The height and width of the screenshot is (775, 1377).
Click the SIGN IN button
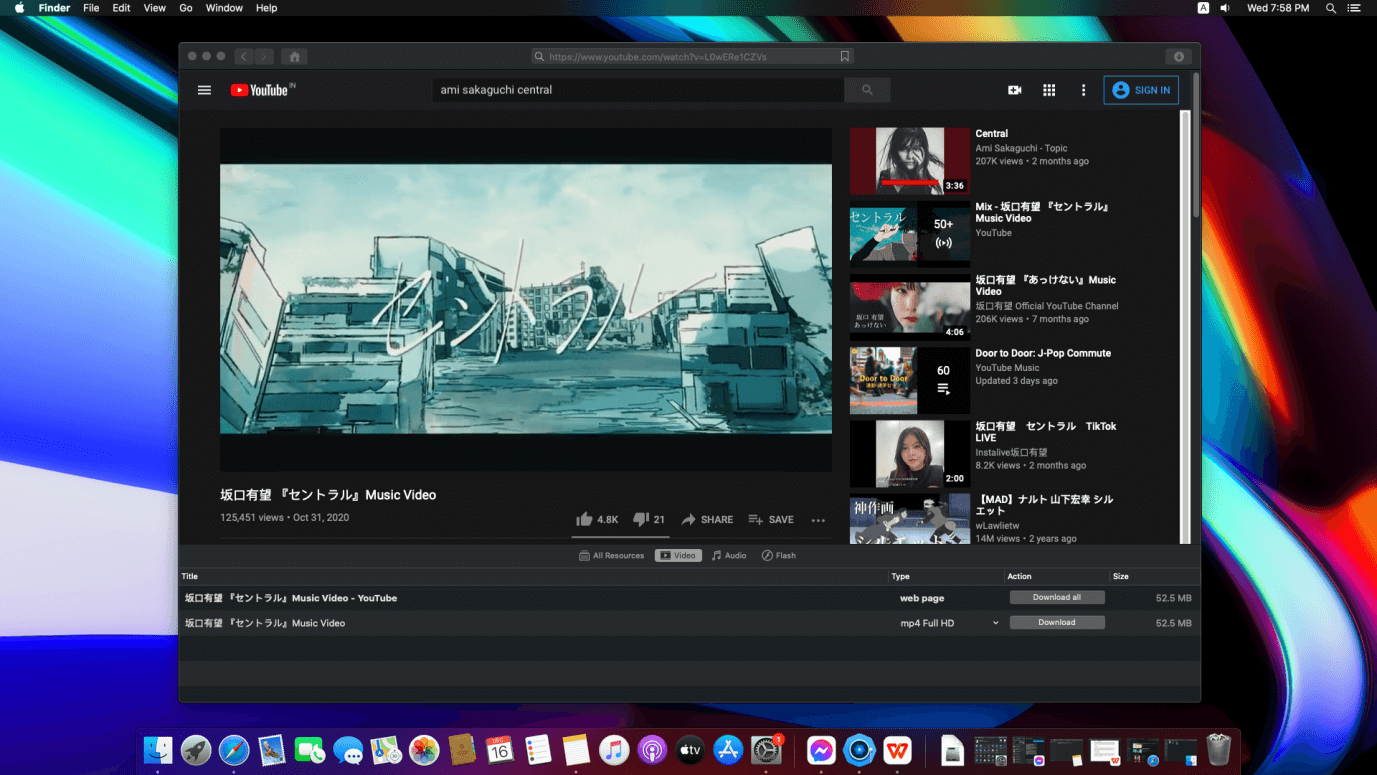point(1141,90)
